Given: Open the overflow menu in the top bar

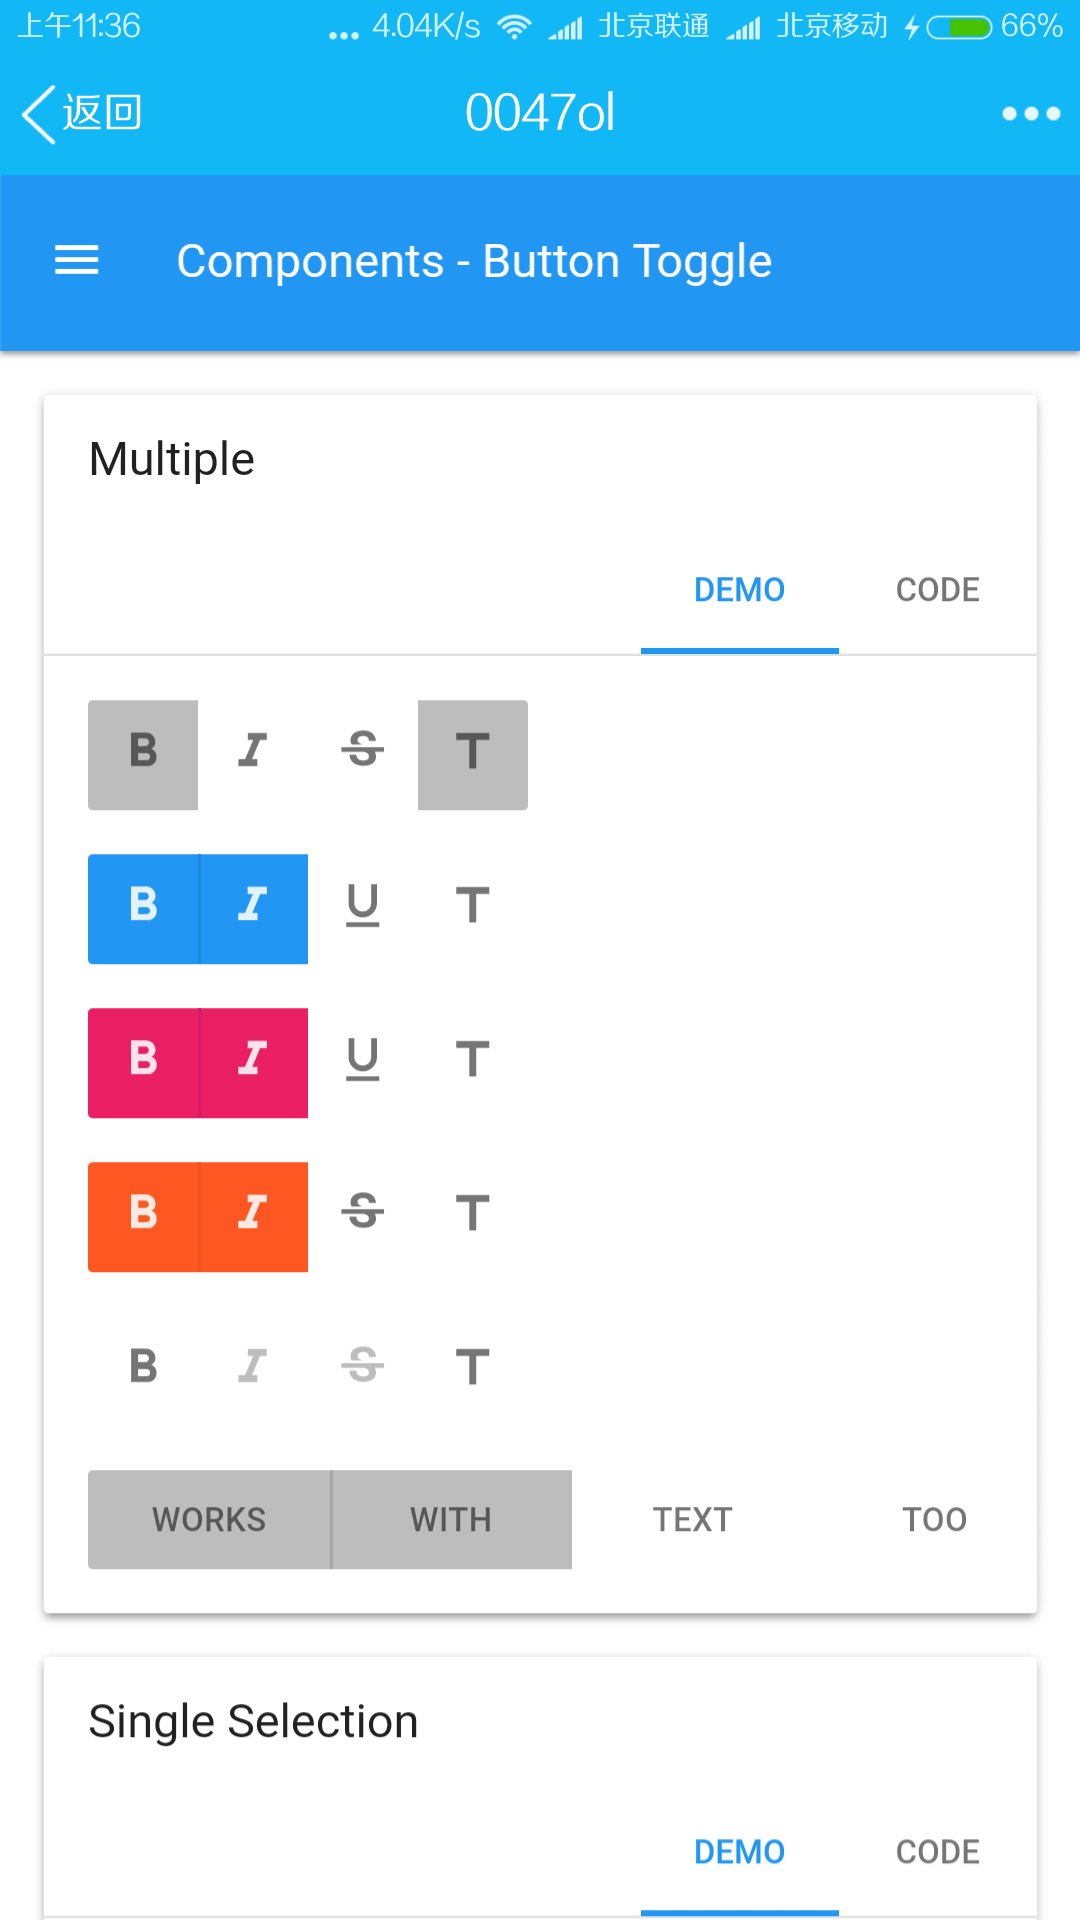Looking at the screenshot, I should [x=1029, y=113].
